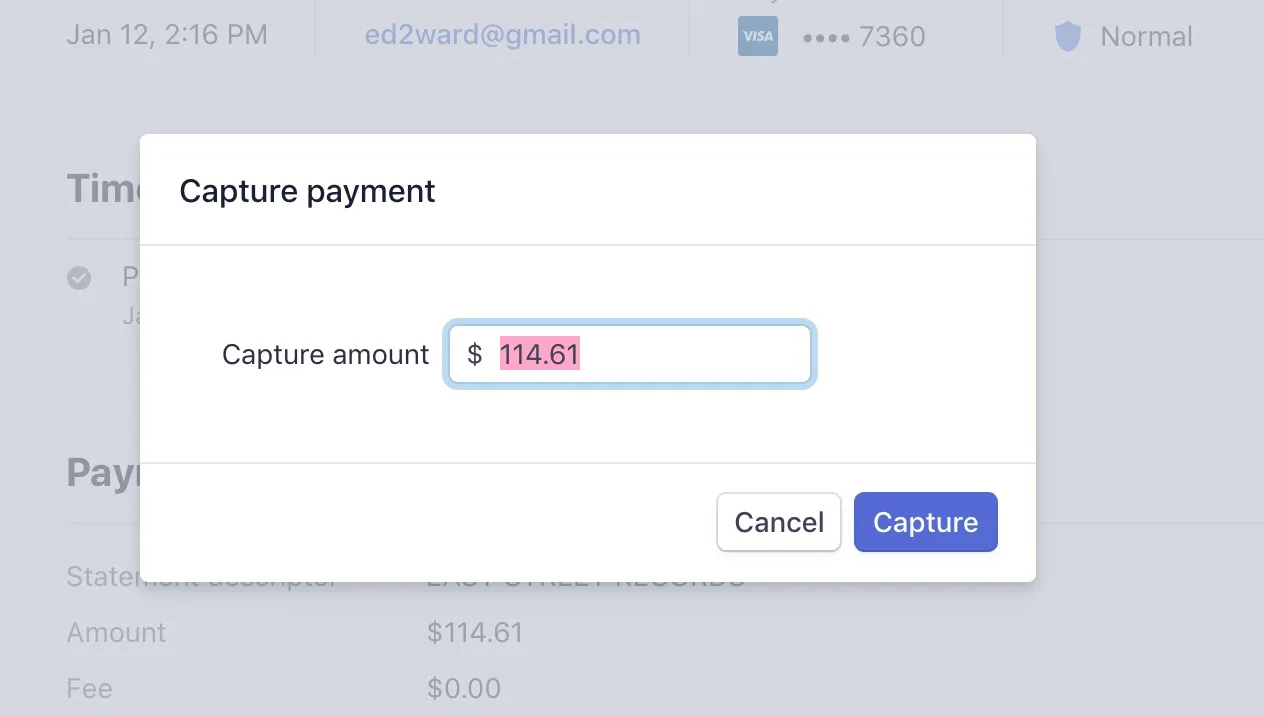
Task: Click the timeline checkmark circle icon
Action: pos(79,278)
